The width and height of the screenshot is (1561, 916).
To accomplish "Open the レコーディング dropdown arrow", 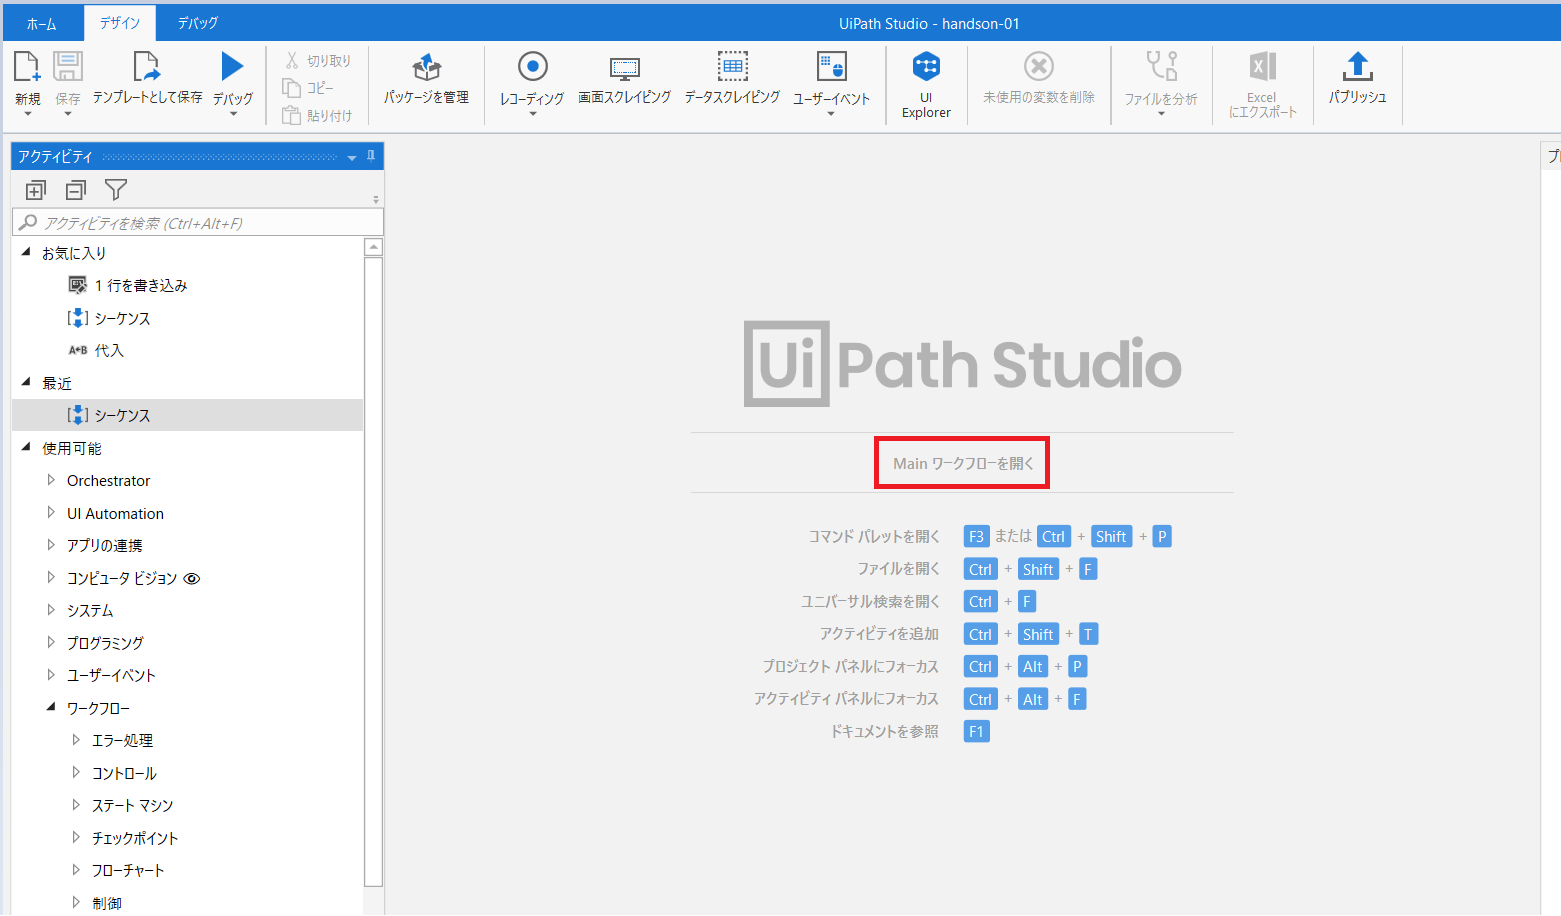I will [532, 114].
